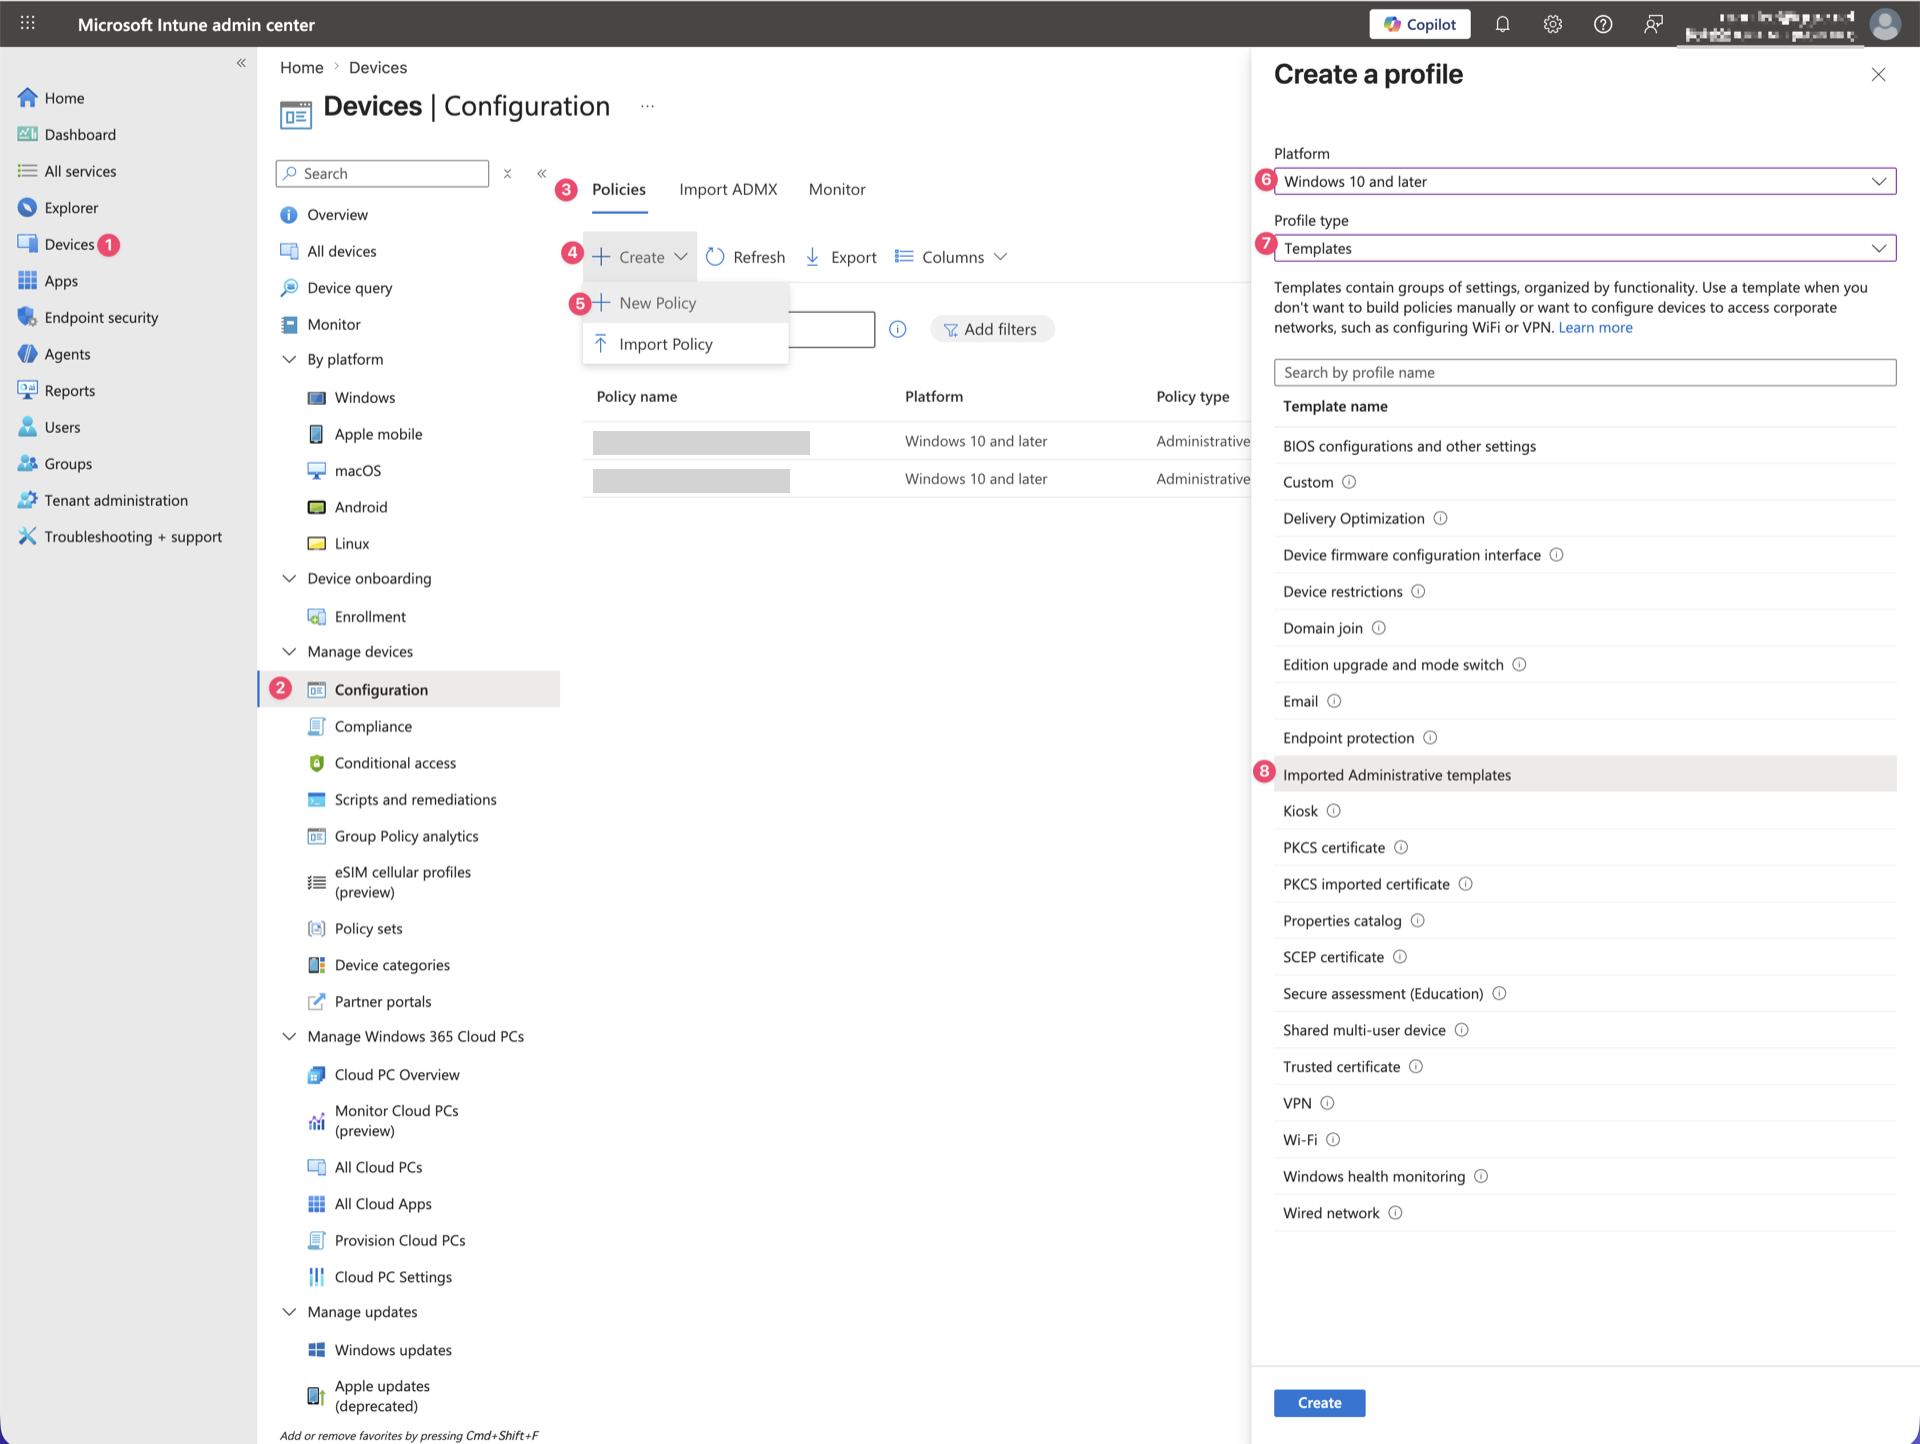Collapse the By platform section
This screenshot has height=1444, width=1920.
[289, 359]
